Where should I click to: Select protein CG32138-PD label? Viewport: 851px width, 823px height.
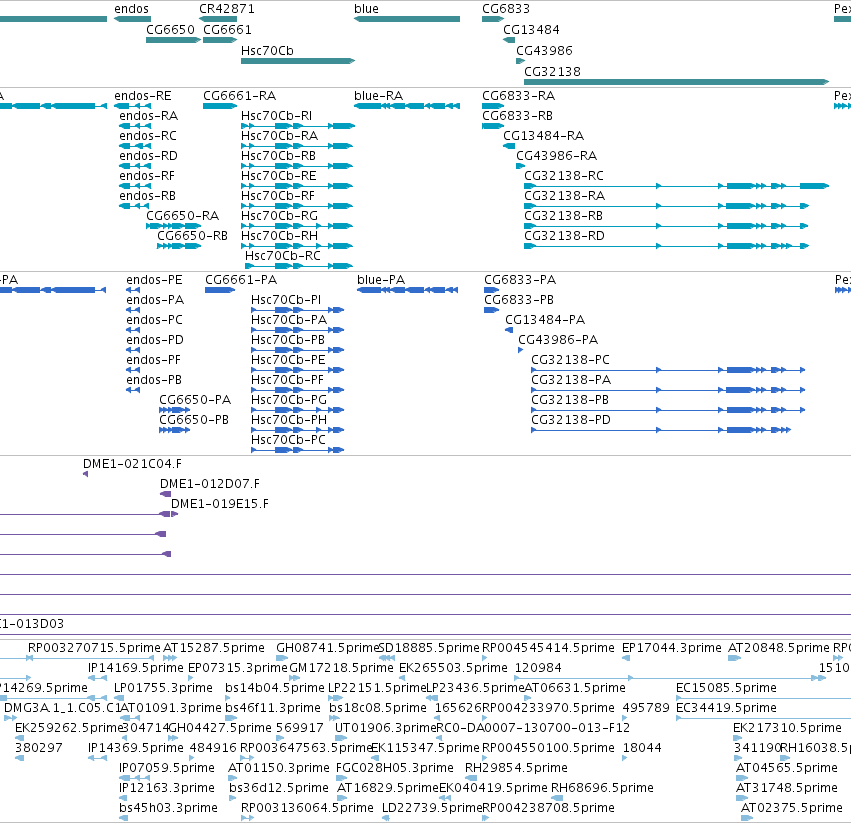(570, 420)
